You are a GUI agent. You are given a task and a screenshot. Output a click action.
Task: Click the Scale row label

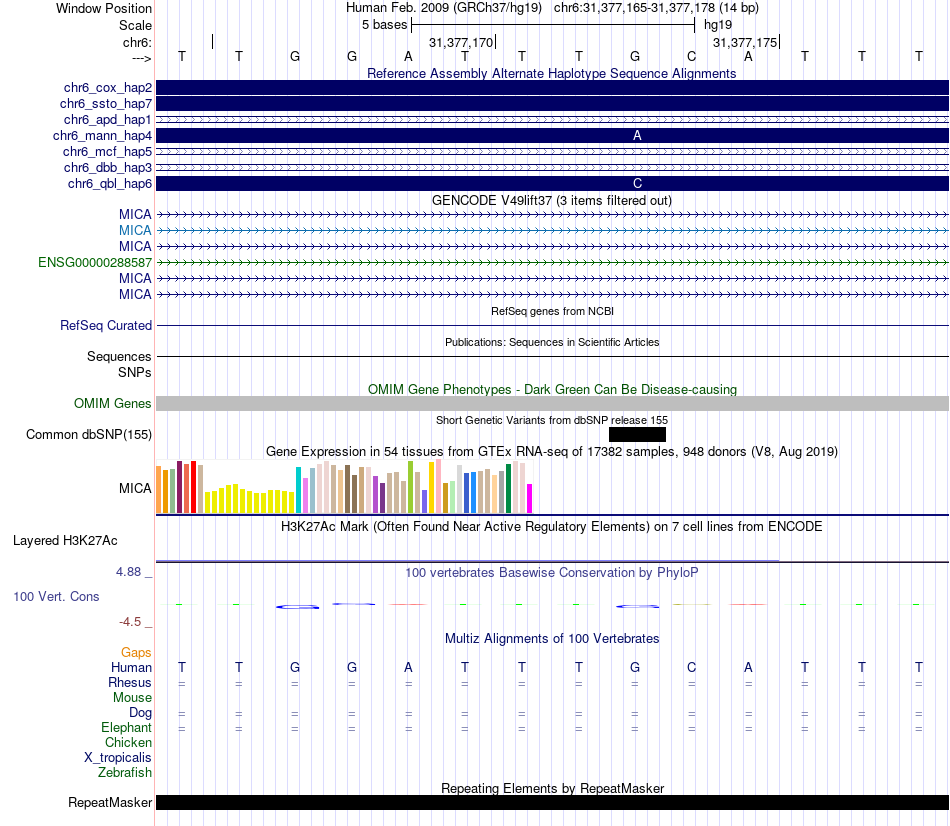[x=135, y=25]
